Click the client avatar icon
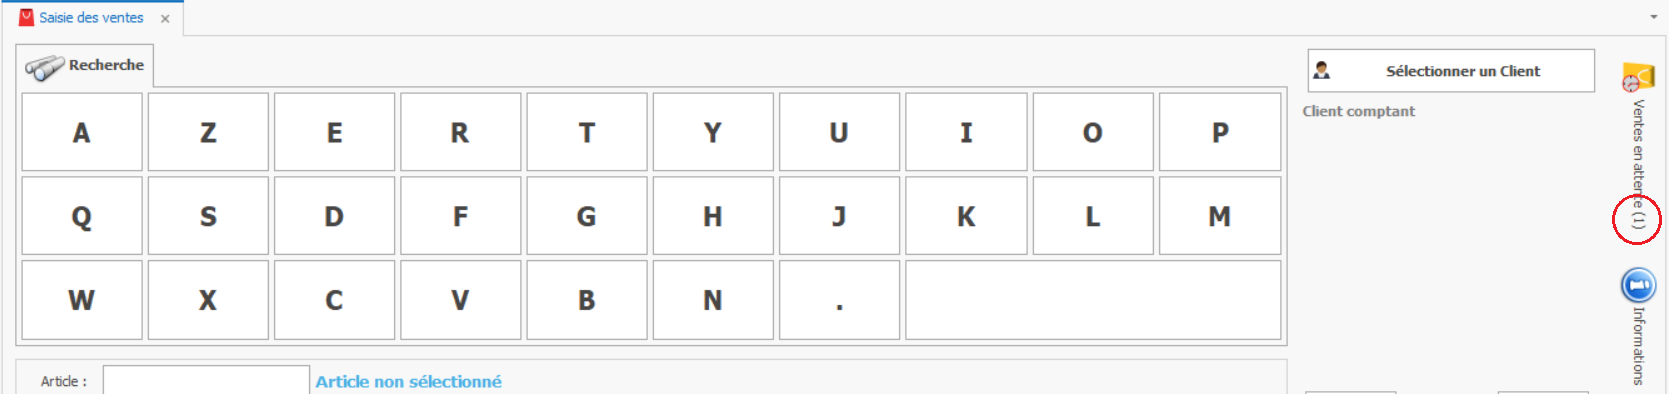The image size is (1669, 394). coord(1322,70)
